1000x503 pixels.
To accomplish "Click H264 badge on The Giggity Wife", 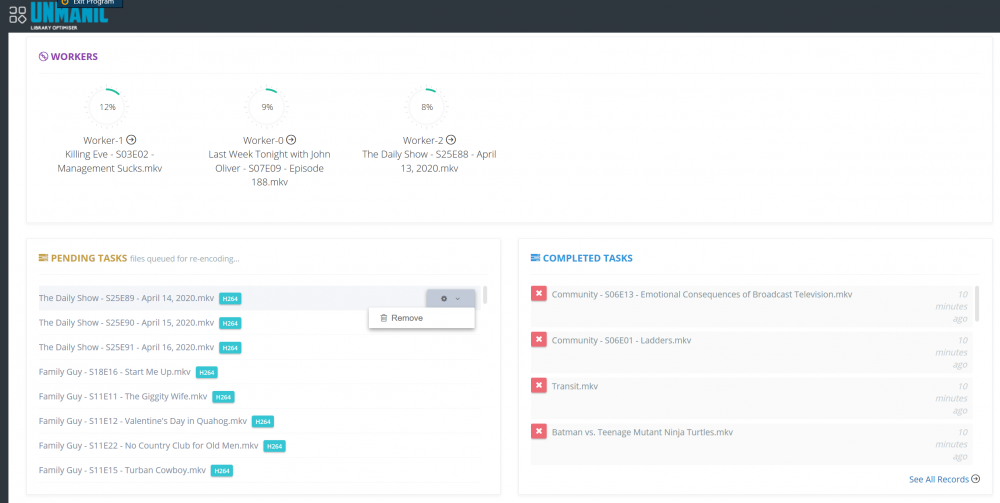I will click(x=223, y=397).
